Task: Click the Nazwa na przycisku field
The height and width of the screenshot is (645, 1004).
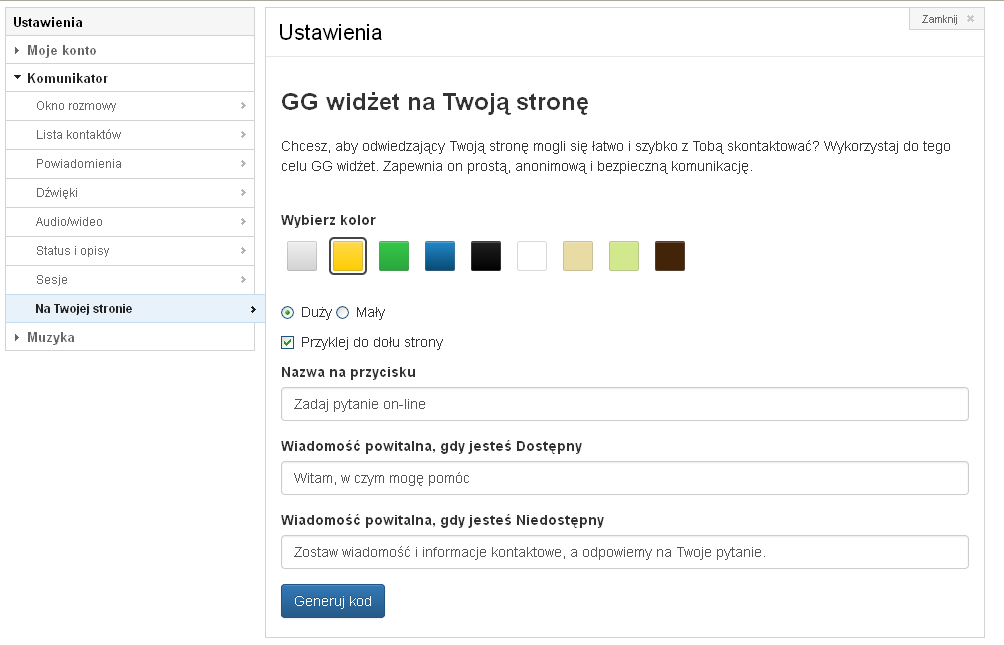Action: click(x=625, y=404)
